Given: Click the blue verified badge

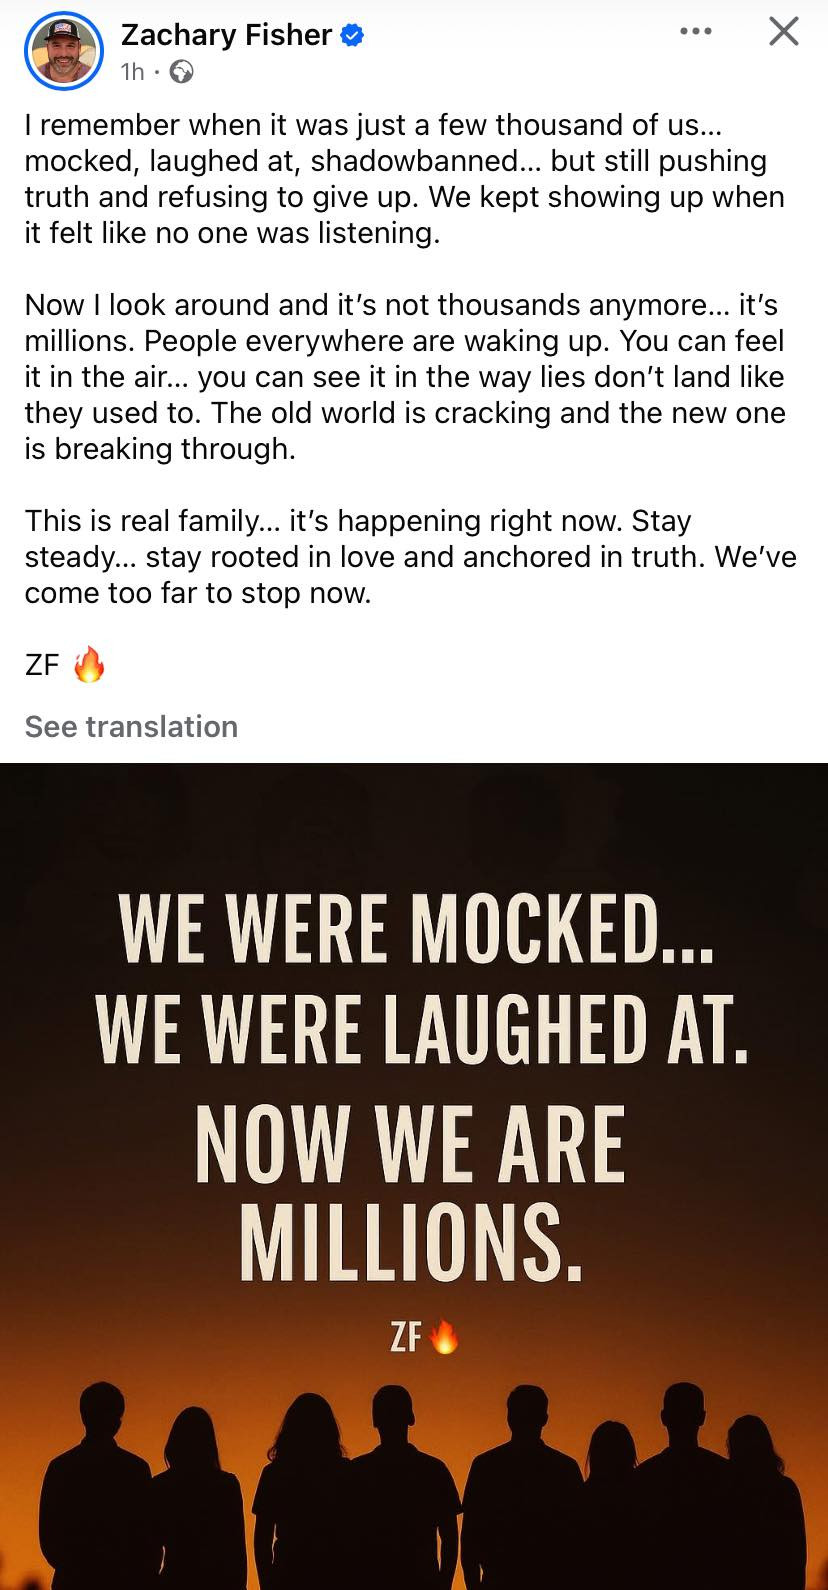Looking at the screenshot, I should pyautogui.click(x=352, y=36).
